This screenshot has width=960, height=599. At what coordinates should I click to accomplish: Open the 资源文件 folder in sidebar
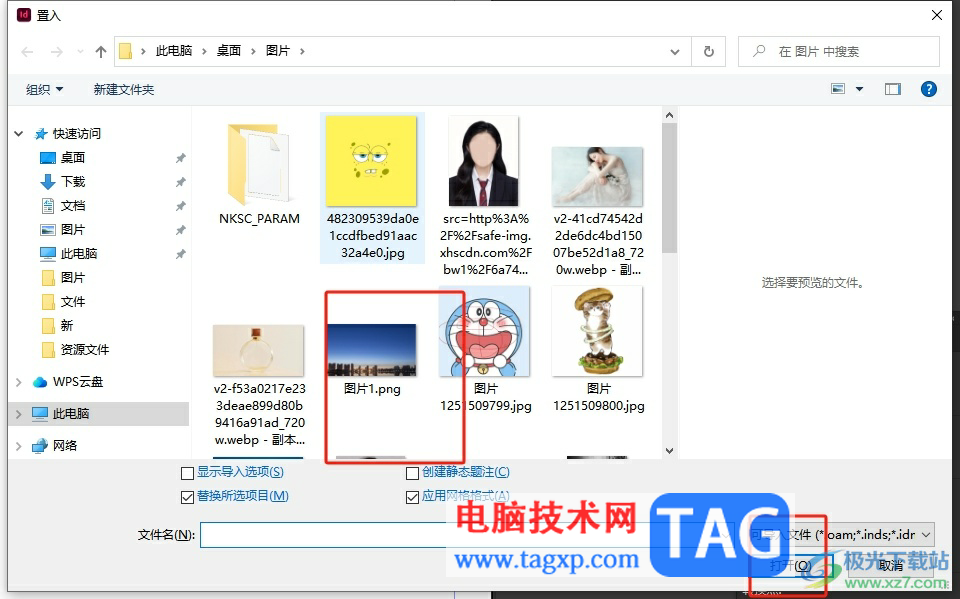pos(84,349)
